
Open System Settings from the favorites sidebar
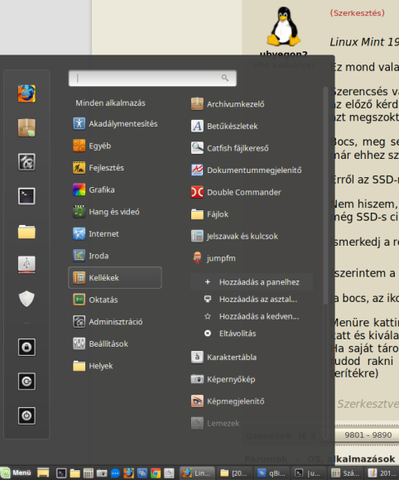(x=27, y=162)
